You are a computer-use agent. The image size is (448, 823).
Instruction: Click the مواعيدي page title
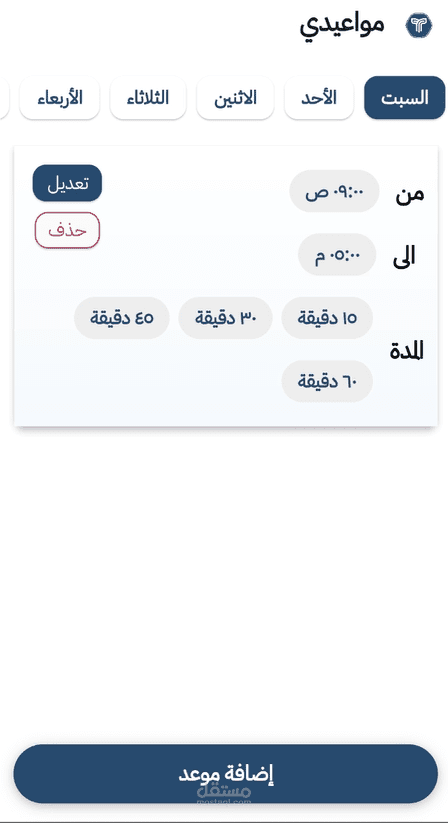tap(342, 25)
